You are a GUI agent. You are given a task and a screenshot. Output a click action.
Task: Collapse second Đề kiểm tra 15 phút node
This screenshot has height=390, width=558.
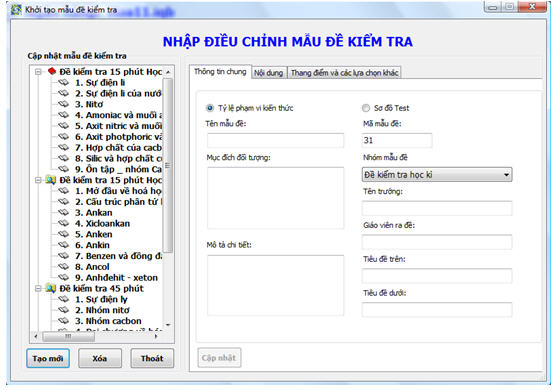[38, 180]
